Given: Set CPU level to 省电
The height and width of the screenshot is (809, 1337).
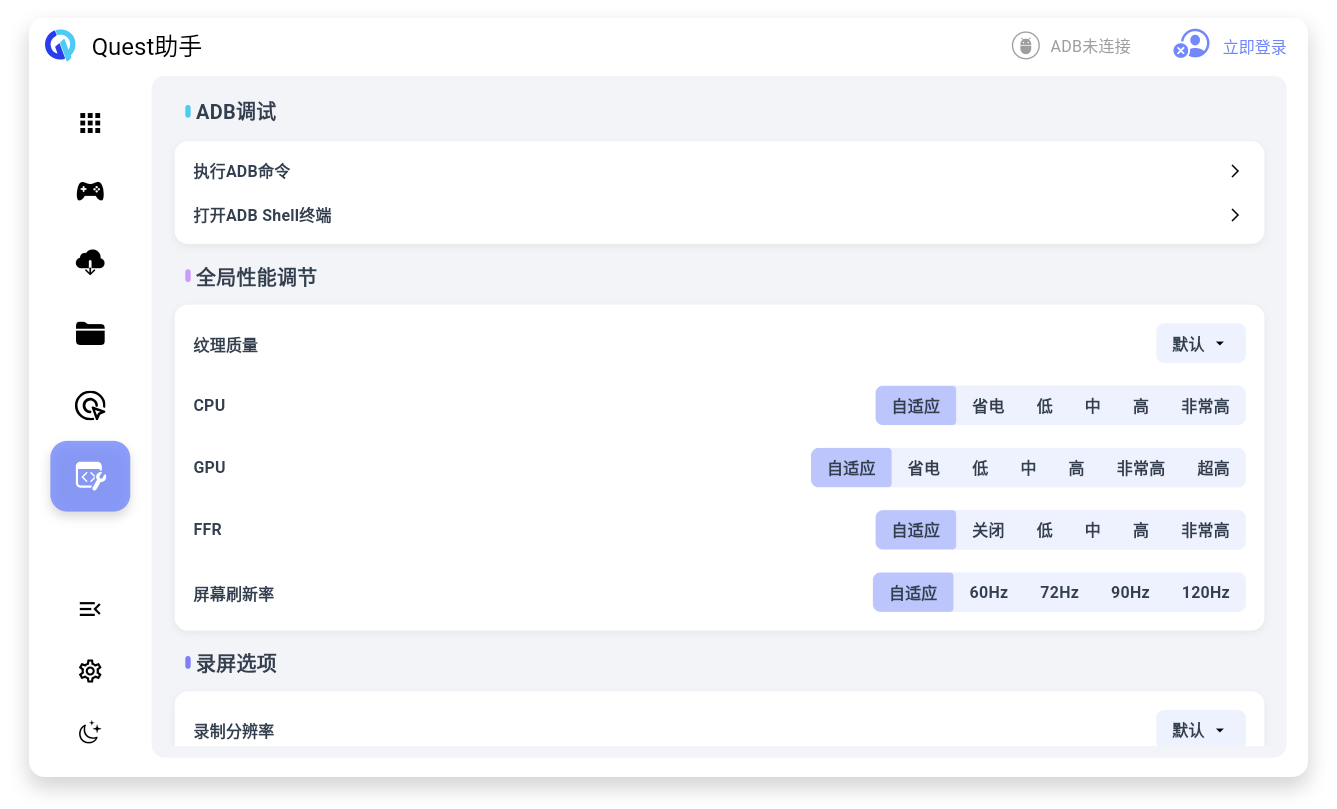Looking at the screenshot, I should tap(988, 406).
